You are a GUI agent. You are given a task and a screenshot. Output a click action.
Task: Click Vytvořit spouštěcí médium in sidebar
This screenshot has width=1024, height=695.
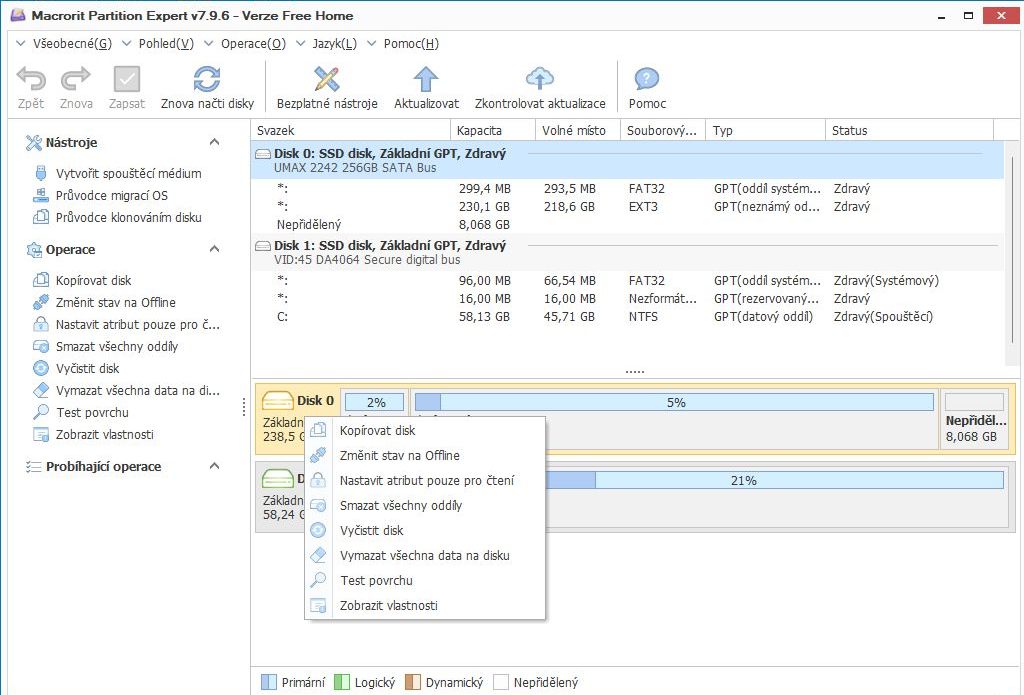[x=128, y=173]
